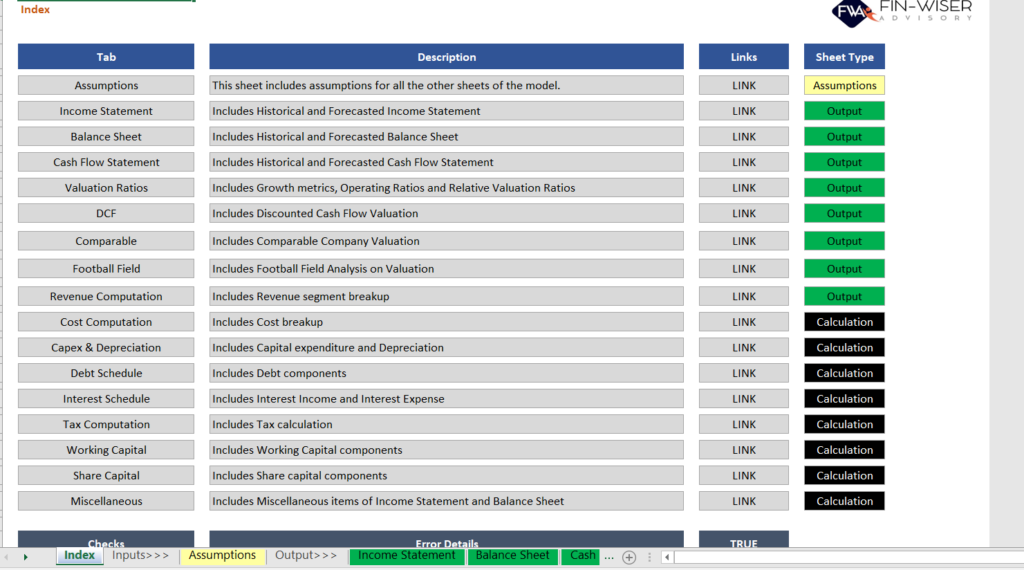Click the next sheet navigation arrow
Image resolution: width=1024 pixels, height=570 pixels.
25,557
